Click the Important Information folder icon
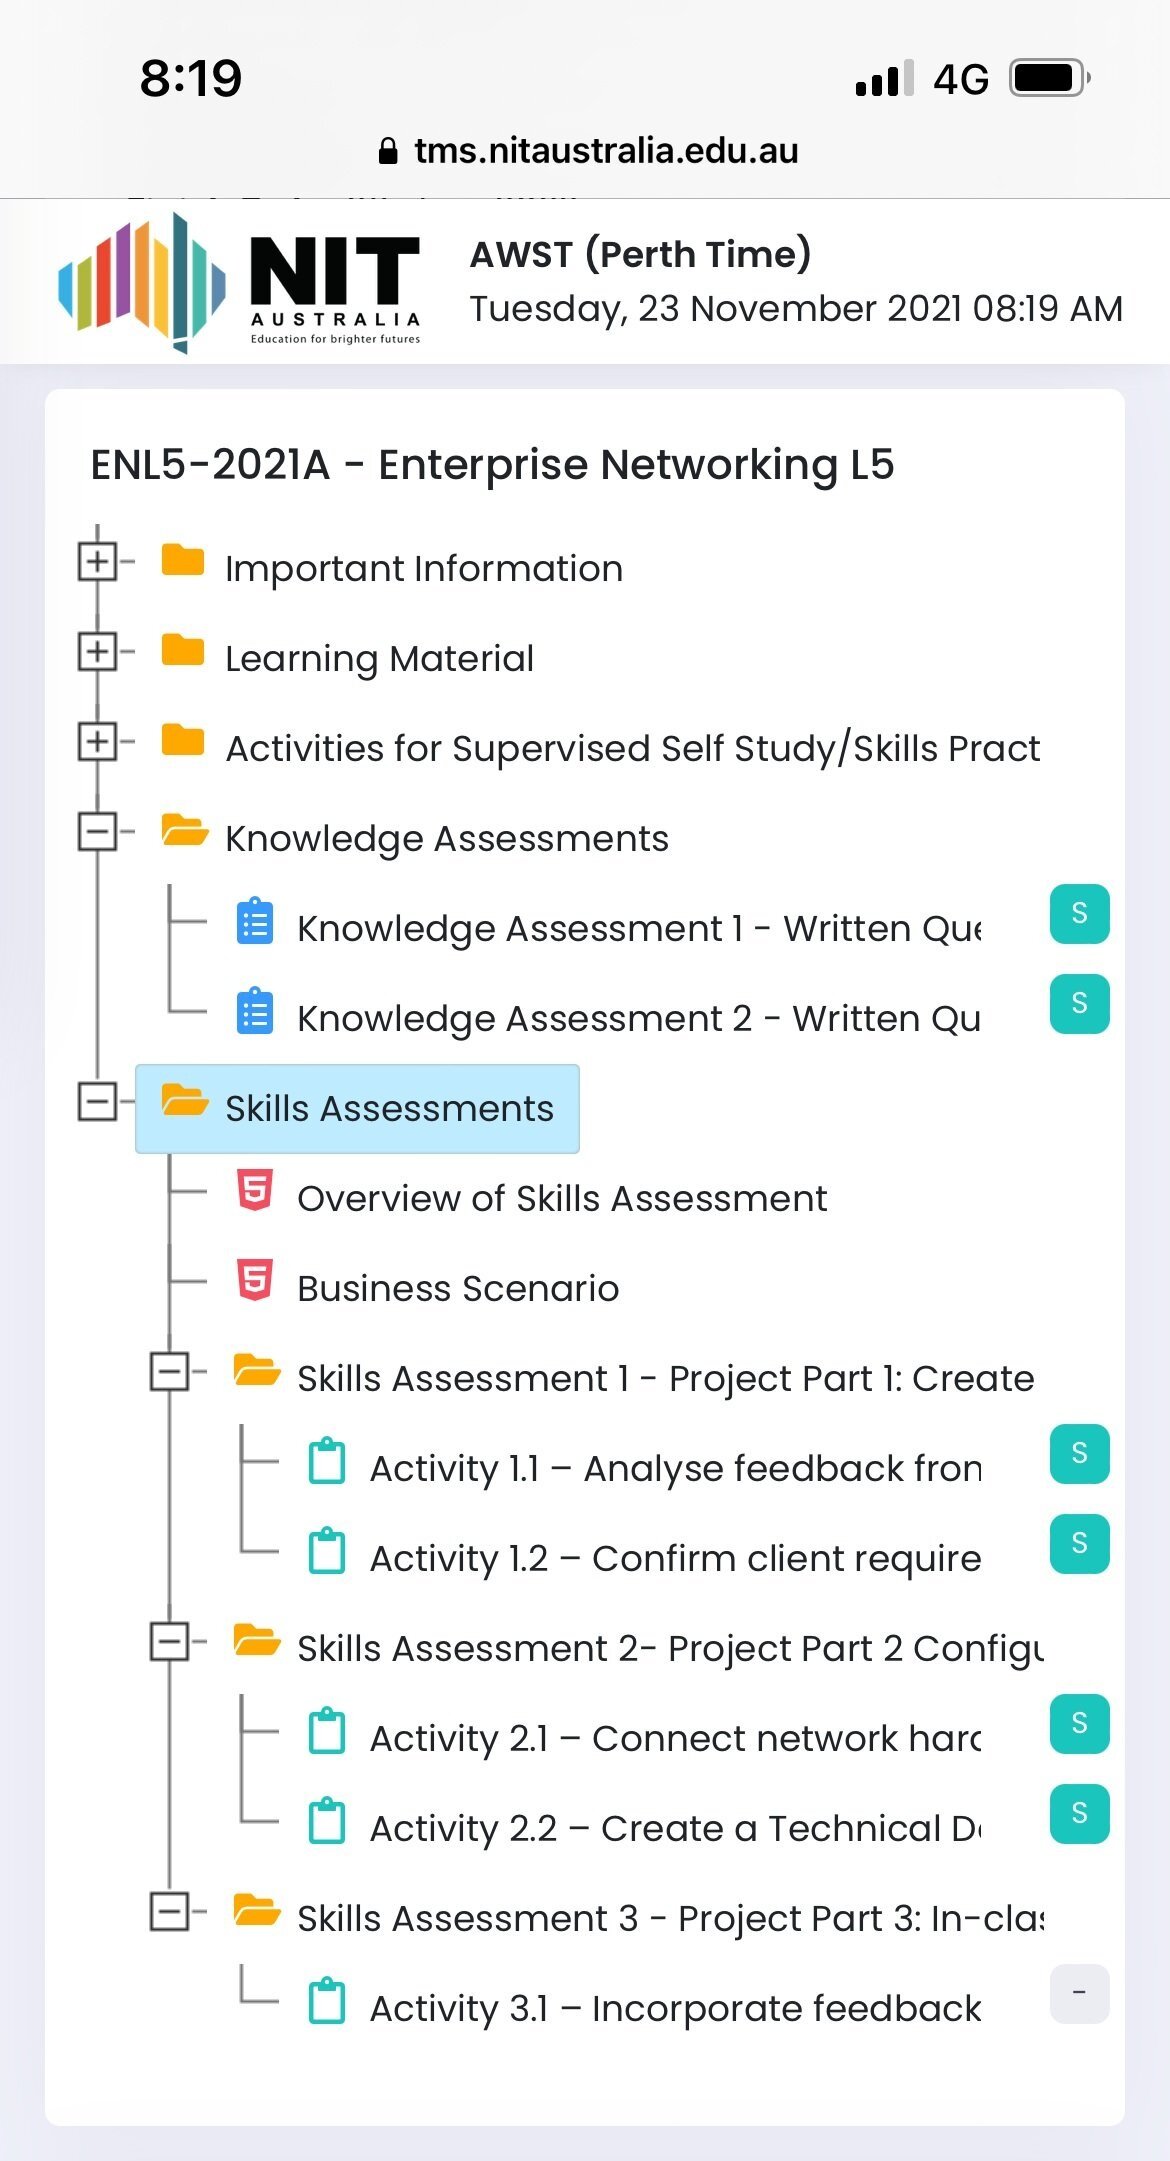 coord(183,560)
